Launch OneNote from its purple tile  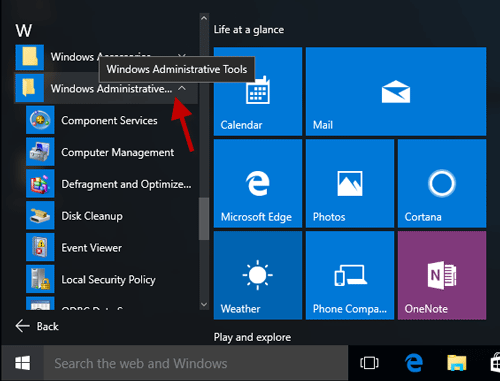pyautogui.click(x=442, y=275)
